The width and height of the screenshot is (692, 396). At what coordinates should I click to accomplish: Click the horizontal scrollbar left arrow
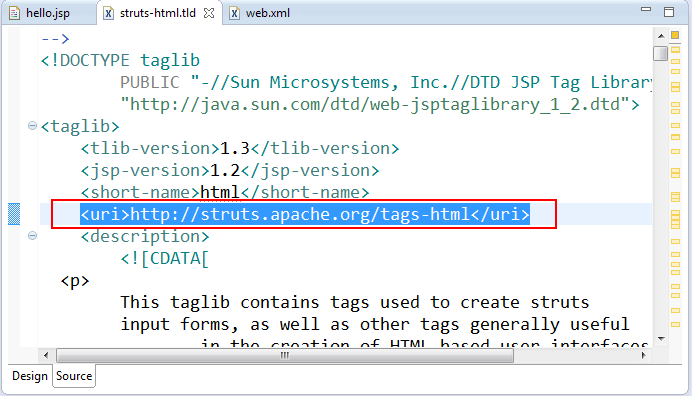pyautogui.click(x=46, y=355)
